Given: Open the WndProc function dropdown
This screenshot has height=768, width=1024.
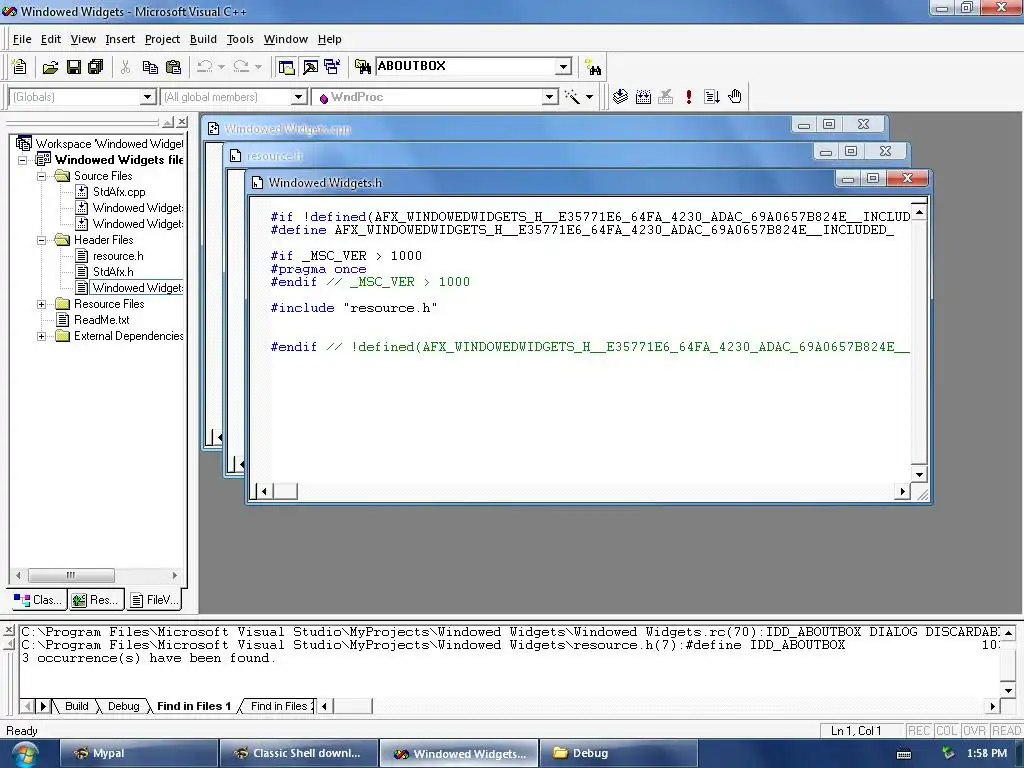Looking at the screenshot, I should [x=550, y=97].
